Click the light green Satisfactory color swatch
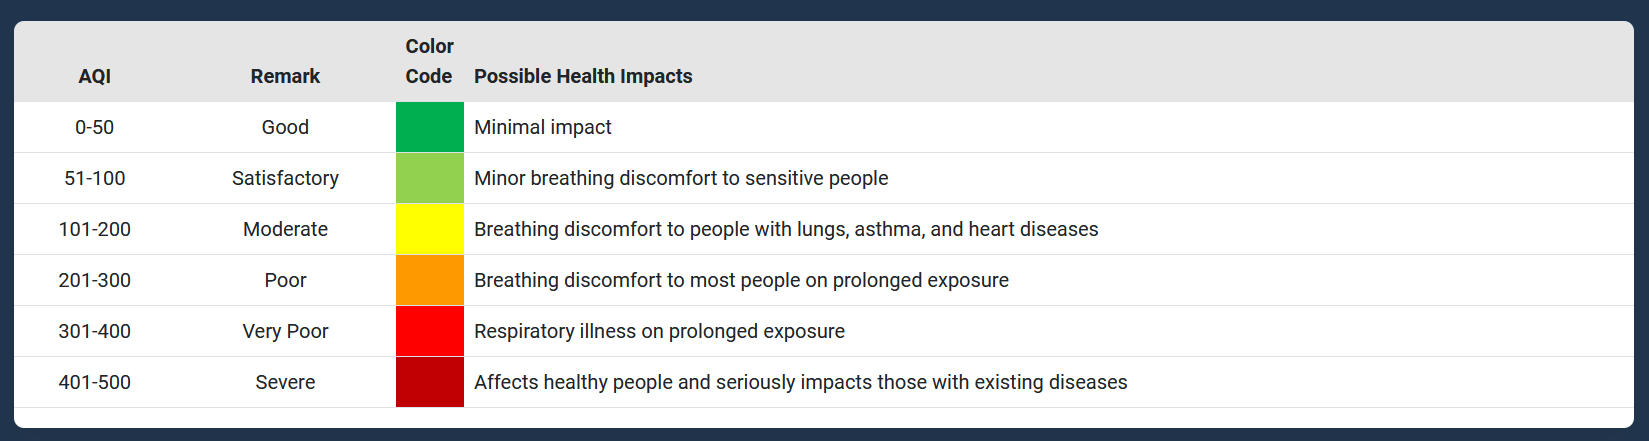 coord(429,178)
